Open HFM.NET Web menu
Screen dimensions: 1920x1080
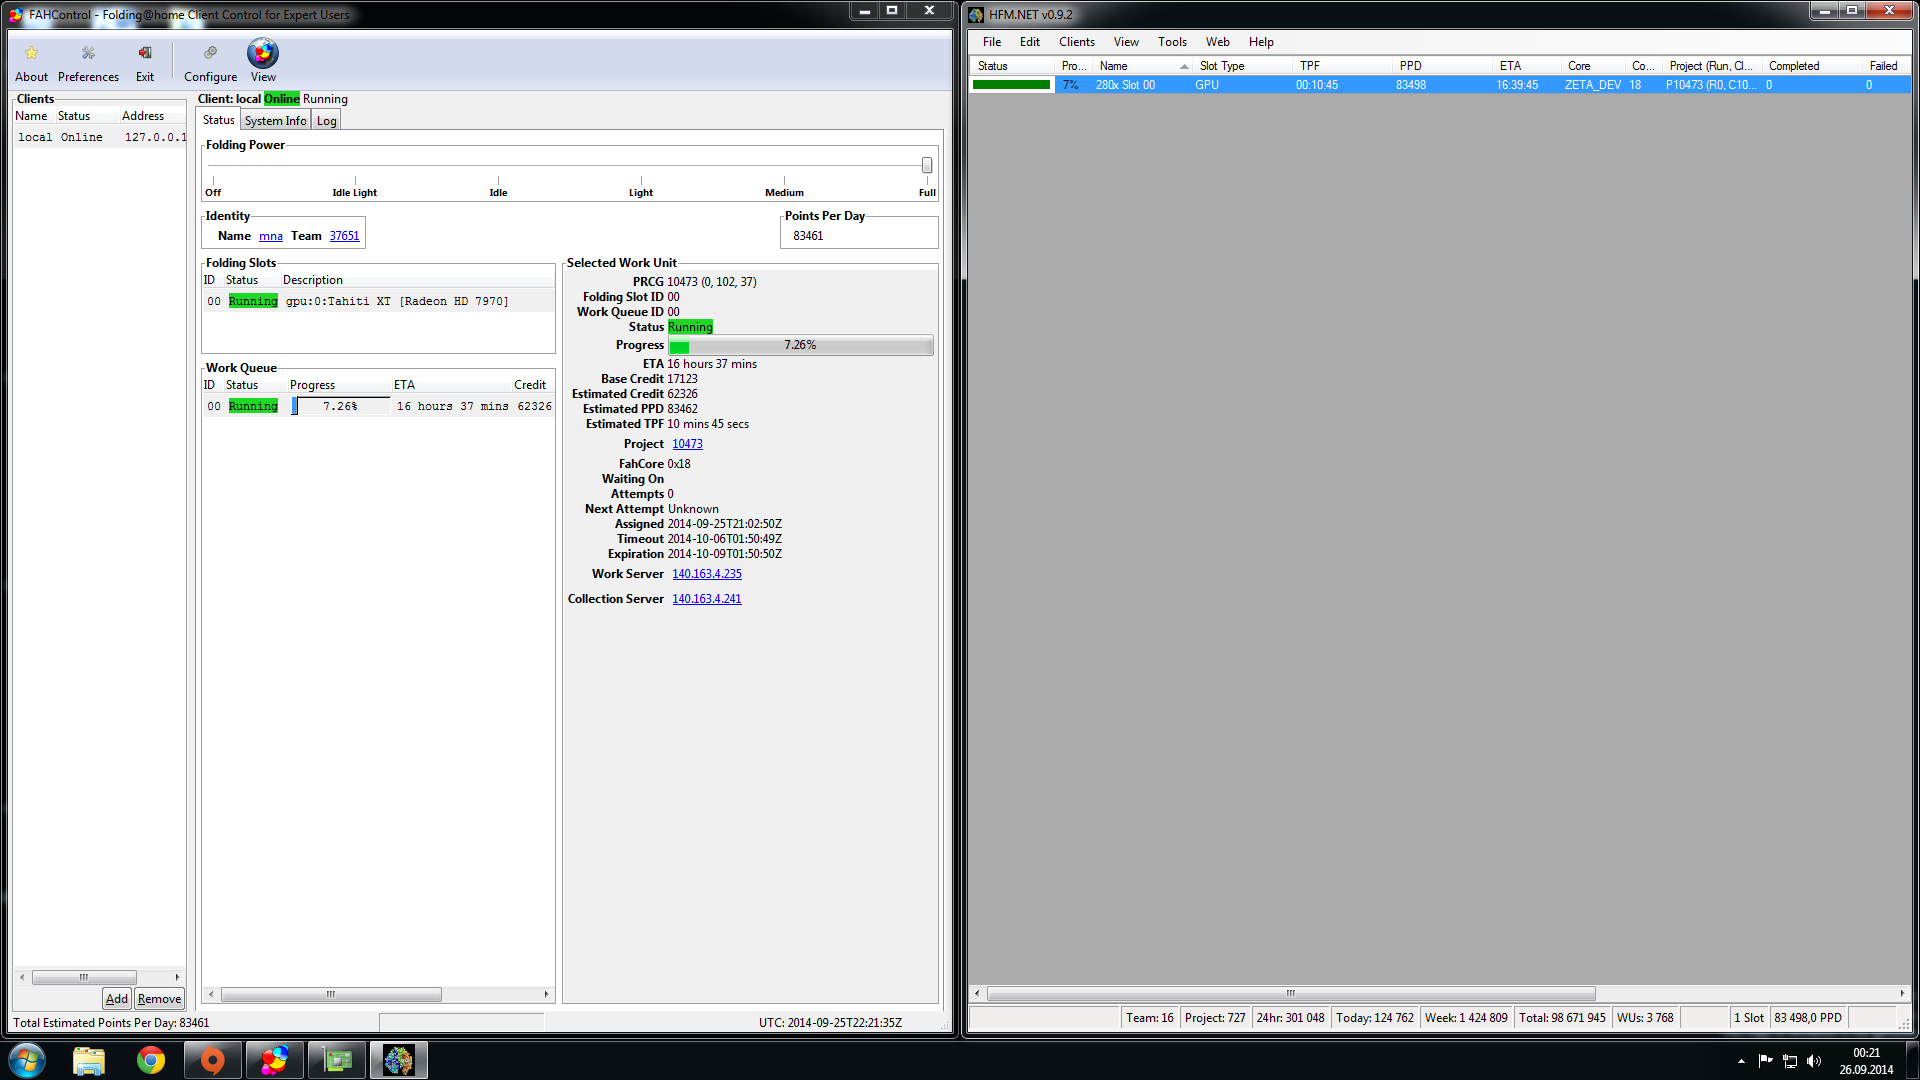1217,42
